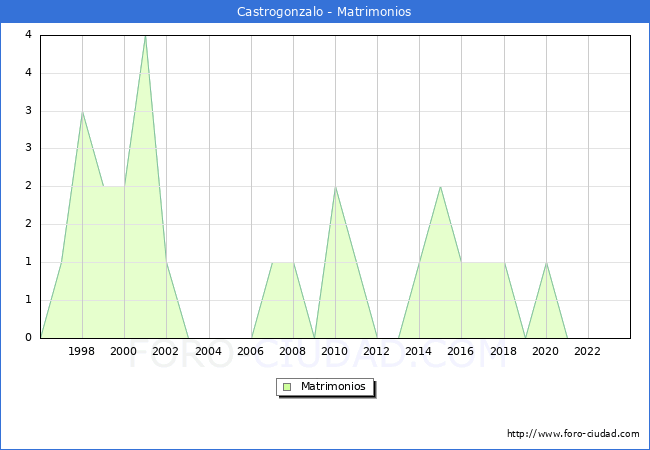The height and width of the screenshot is (450, 650).
Task: Click the Matrimonios legend label text
Action: click(x=334, y=387)
